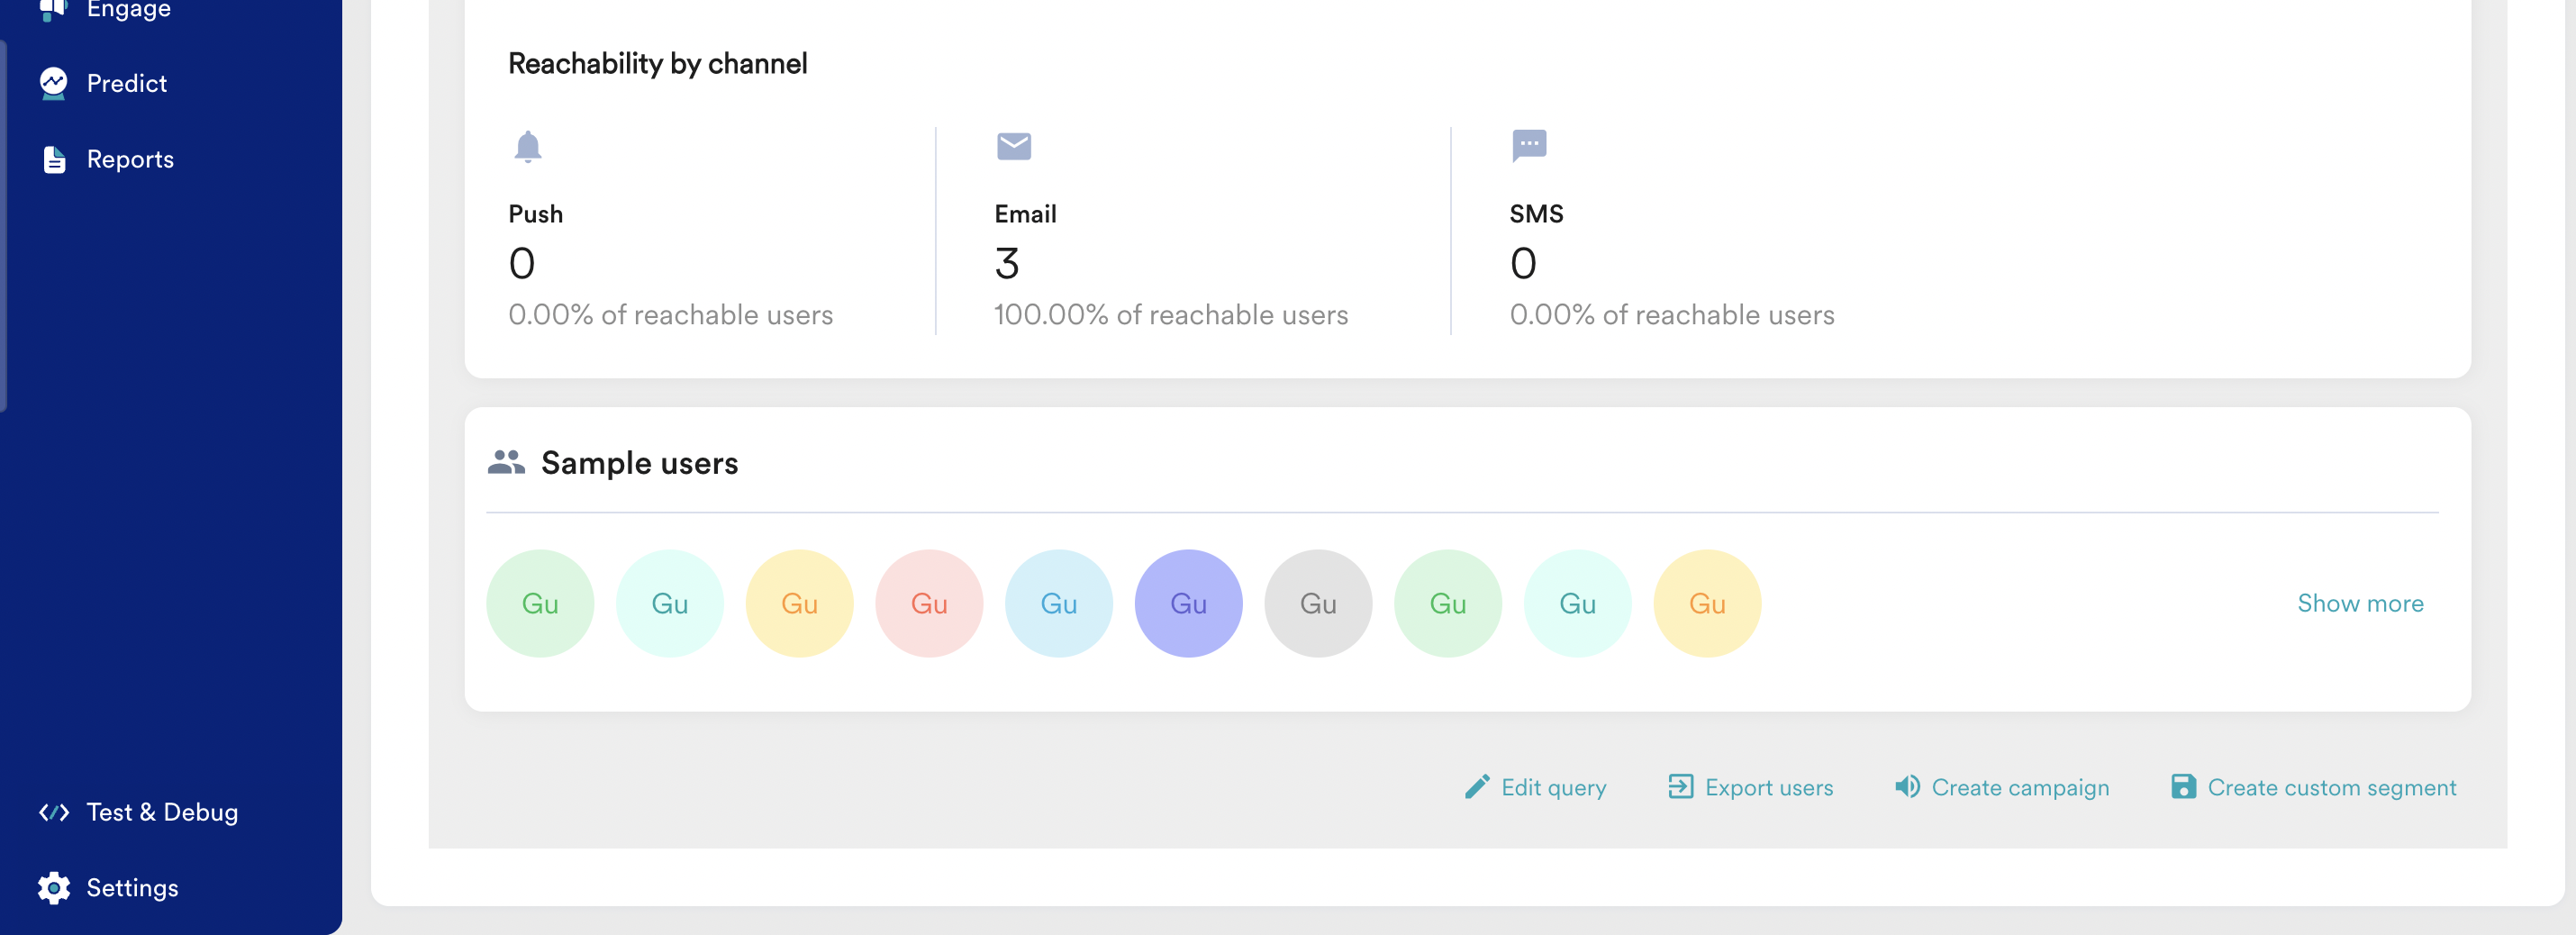Click the Settings gear icon
Image resolution: width=2576 pixels, height=935 pixels.
point(54,887)
